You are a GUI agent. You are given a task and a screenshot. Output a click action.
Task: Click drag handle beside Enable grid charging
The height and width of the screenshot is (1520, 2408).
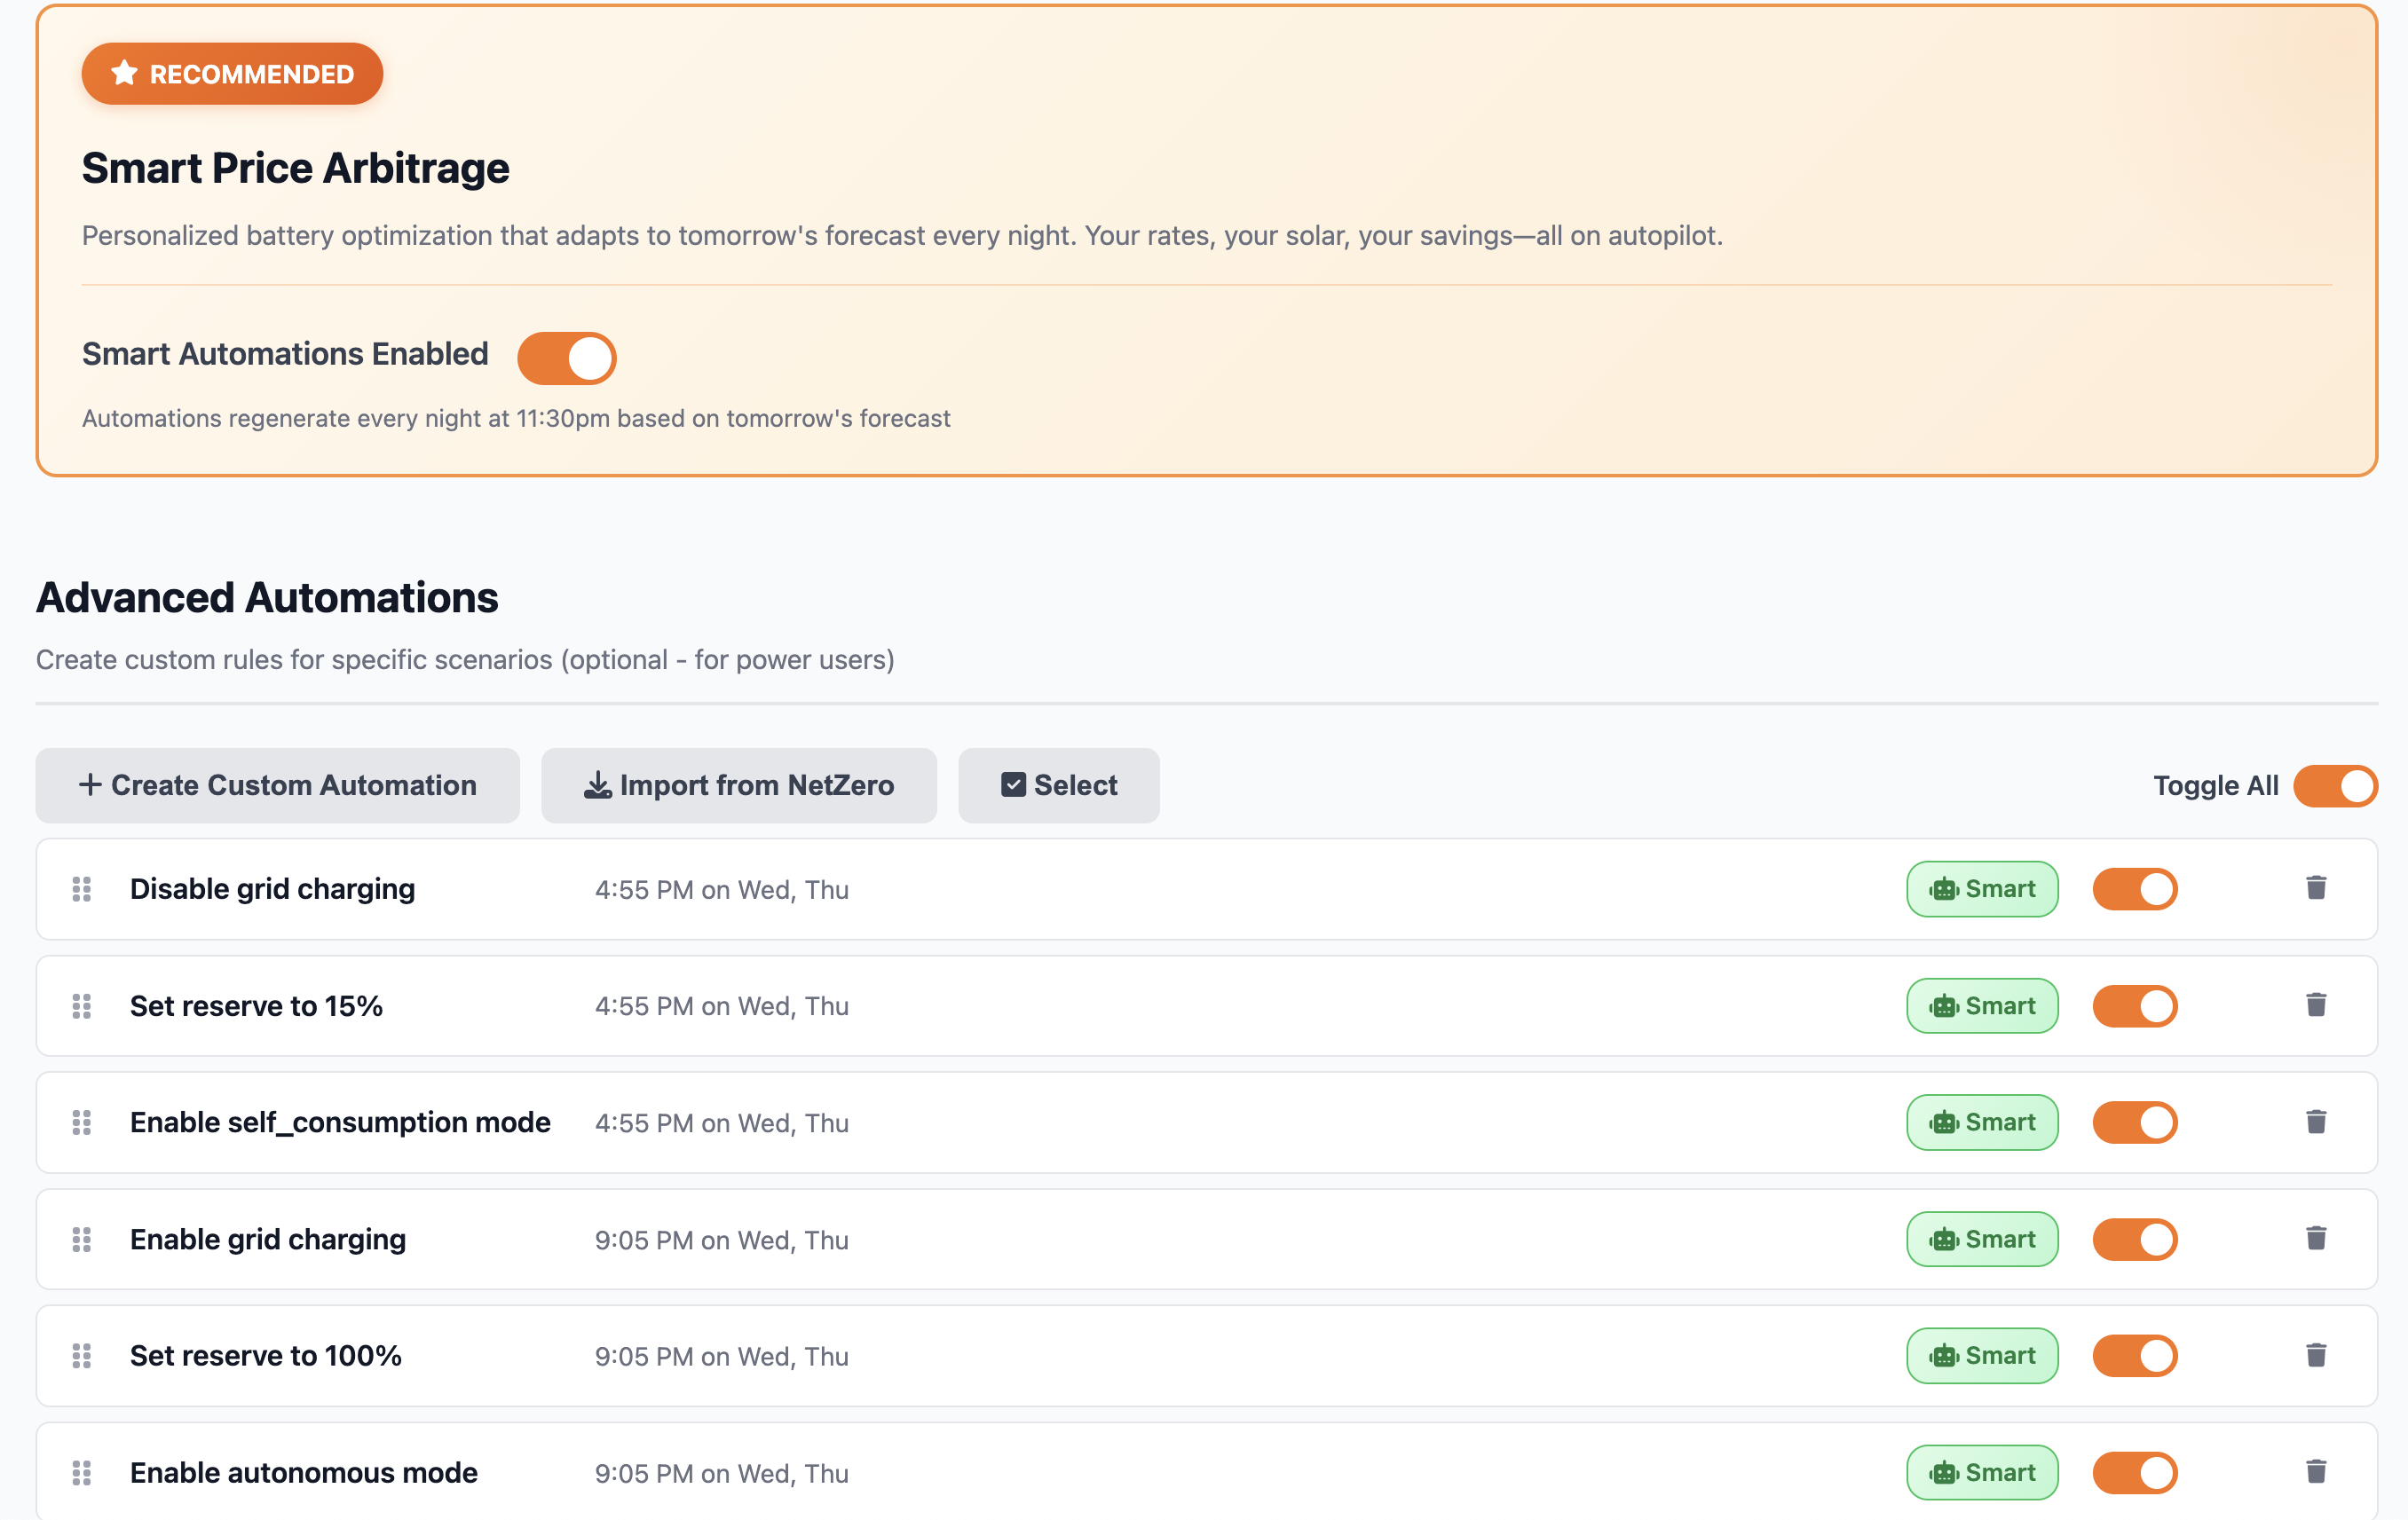(x=82, y=1239)
